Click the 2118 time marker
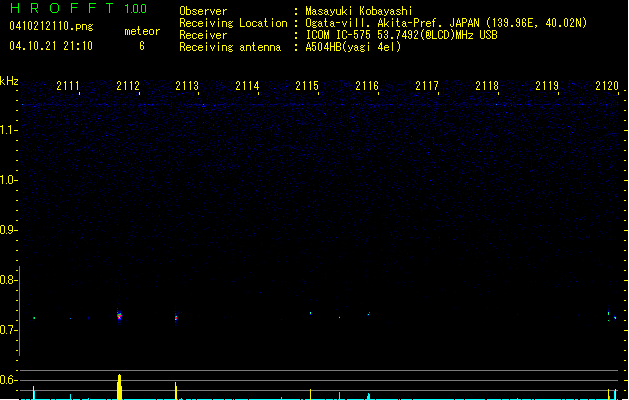Viewport: 629px width, 400px height. 487,86
